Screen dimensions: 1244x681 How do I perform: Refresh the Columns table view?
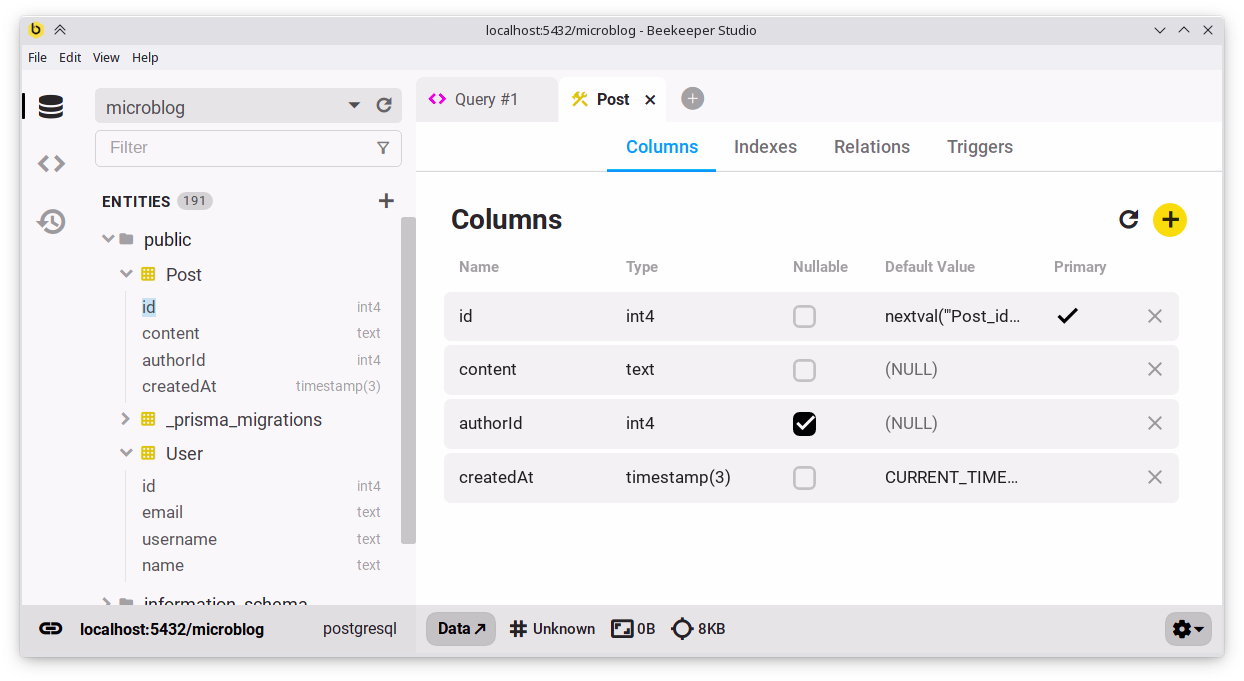coord(1129,219)
